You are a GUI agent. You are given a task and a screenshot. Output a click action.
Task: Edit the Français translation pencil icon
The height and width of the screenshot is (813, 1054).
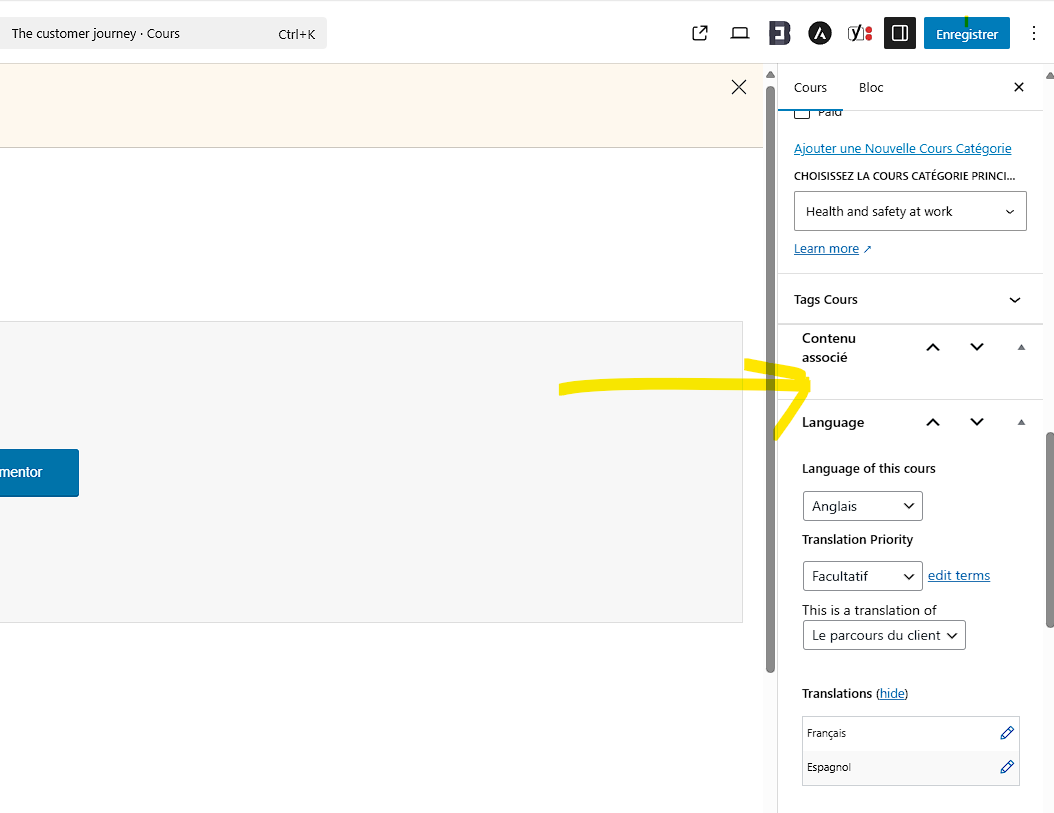click(1007, 733)
